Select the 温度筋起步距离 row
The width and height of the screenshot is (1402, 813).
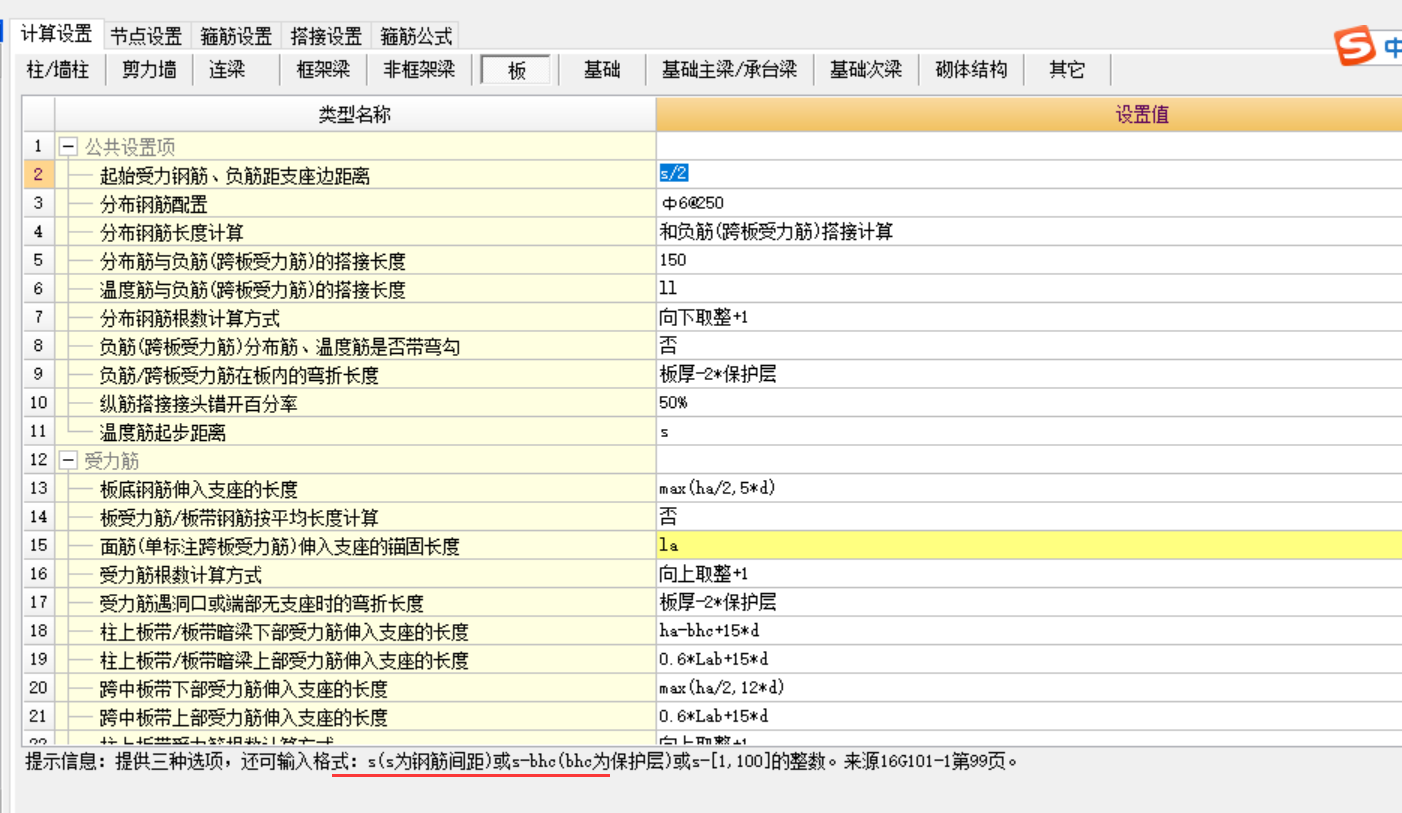tap(355, 432)
